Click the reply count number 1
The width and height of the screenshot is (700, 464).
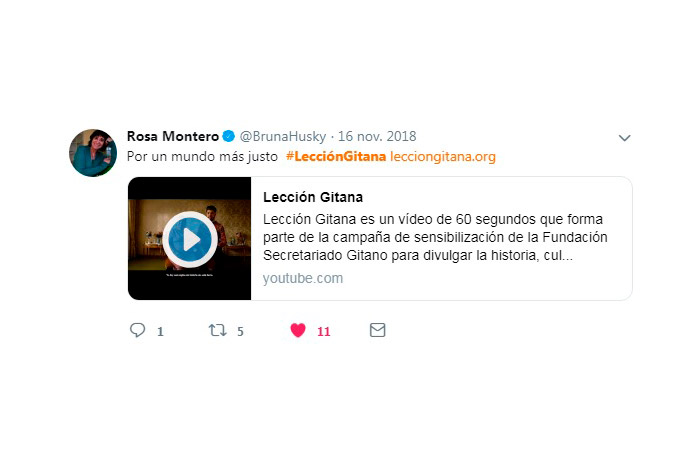click(x=160, y=331)
